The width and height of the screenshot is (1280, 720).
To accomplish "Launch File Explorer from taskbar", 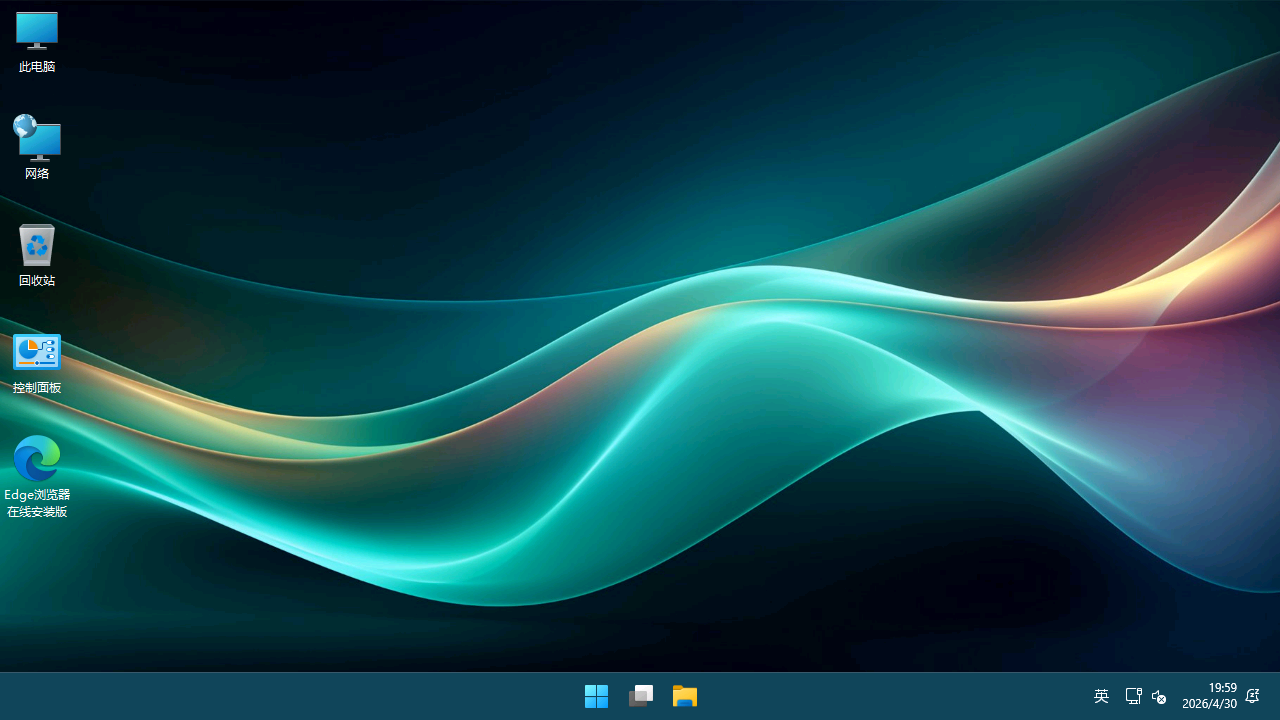I will (x=685, y=696).
